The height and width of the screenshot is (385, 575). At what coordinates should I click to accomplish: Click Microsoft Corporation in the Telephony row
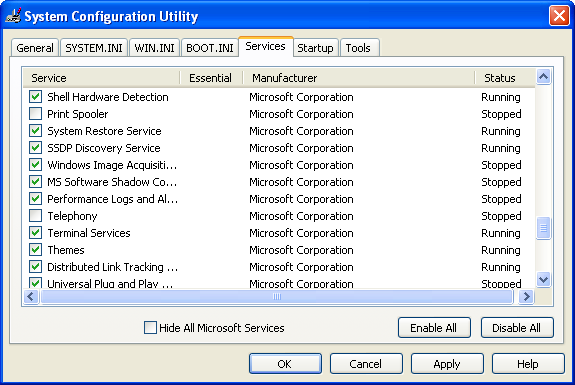pos(301,216)
